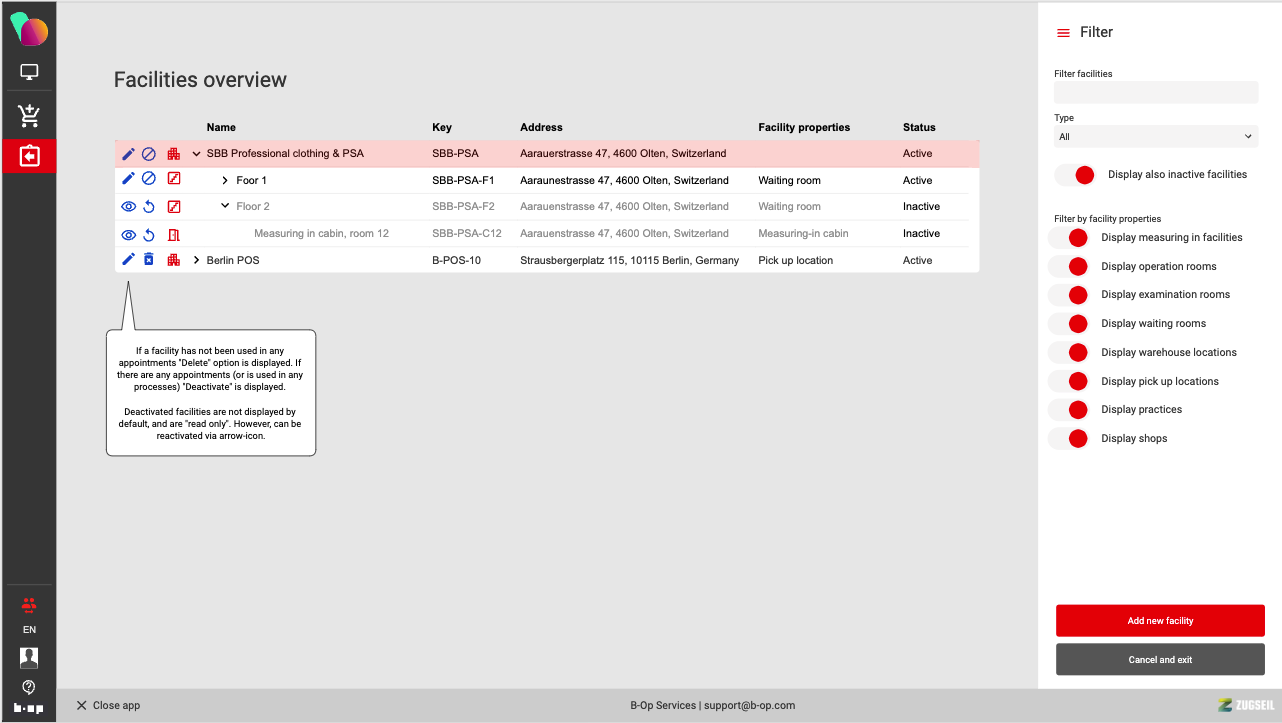Reactivate Floor 2 via arrow icon
1282x723 pixels.
coord(148,207)
